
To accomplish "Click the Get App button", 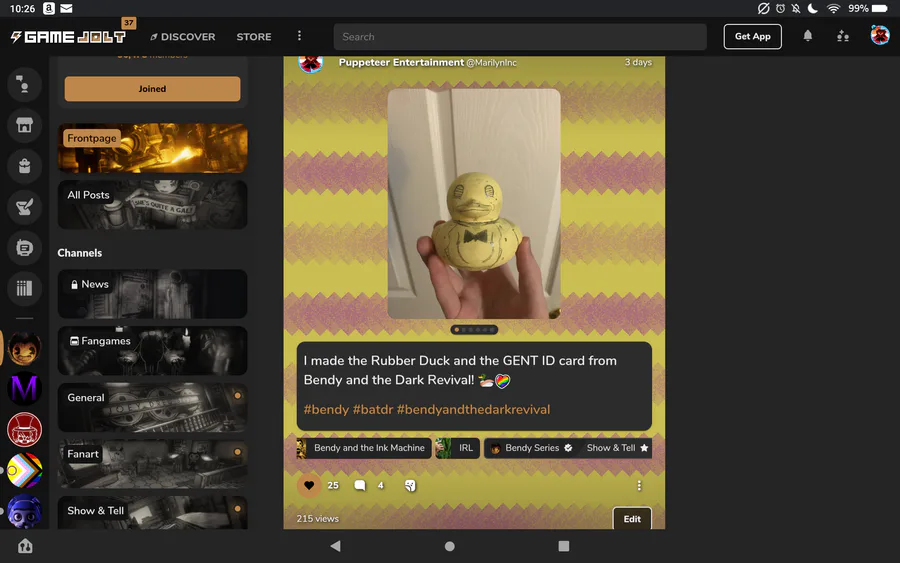I will point(752,37).
